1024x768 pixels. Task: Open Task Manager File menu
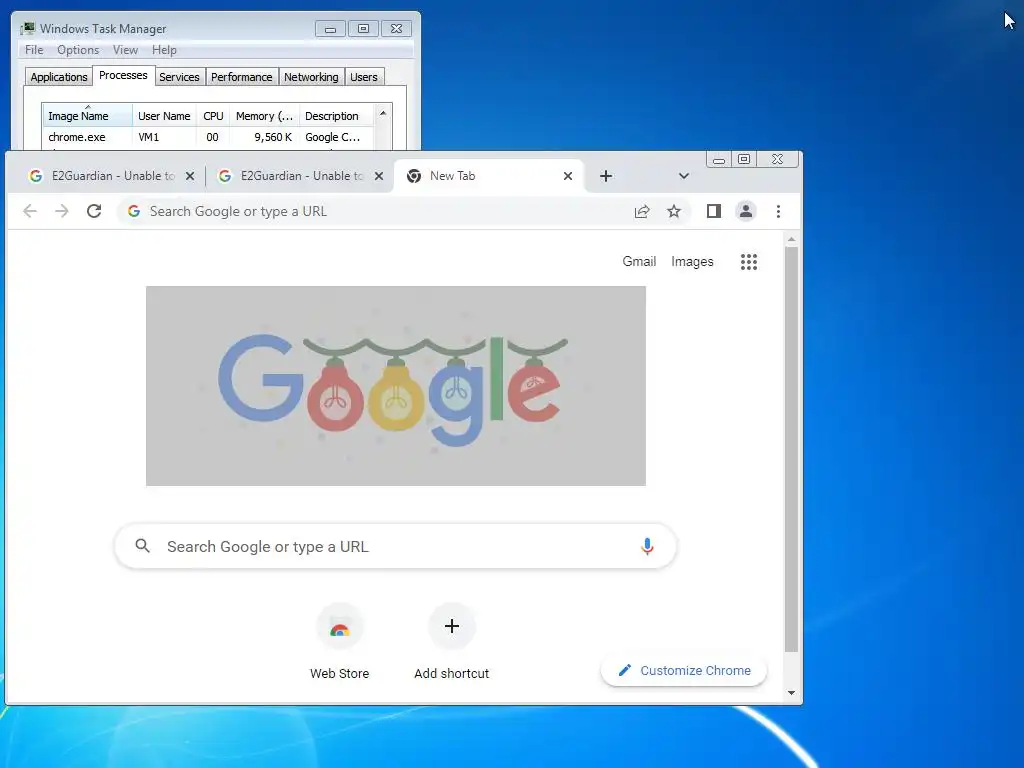pyautogui.click(x=34, y=50)
